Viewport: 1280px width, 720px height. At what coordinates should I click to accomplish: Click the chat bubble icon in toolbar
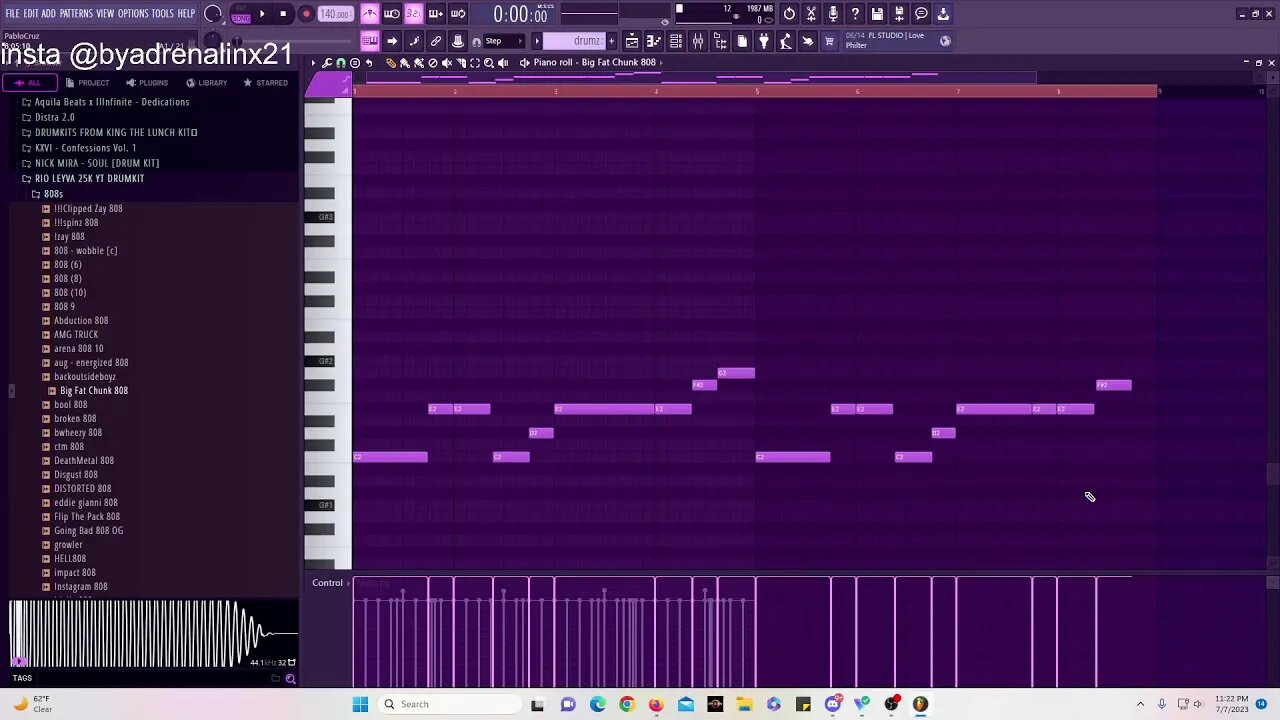coord(921,14)
